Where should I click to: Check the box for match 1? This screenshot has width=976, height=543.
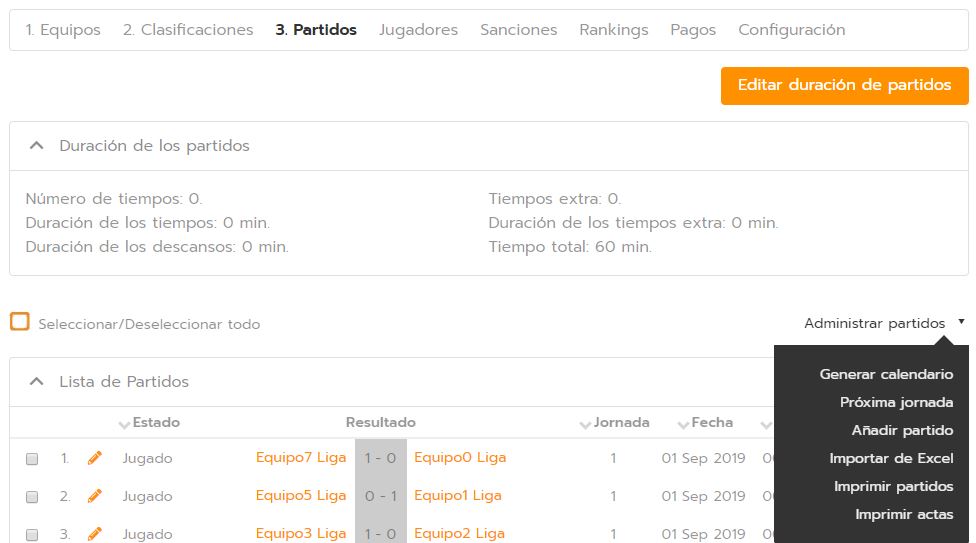coord(32,459)
